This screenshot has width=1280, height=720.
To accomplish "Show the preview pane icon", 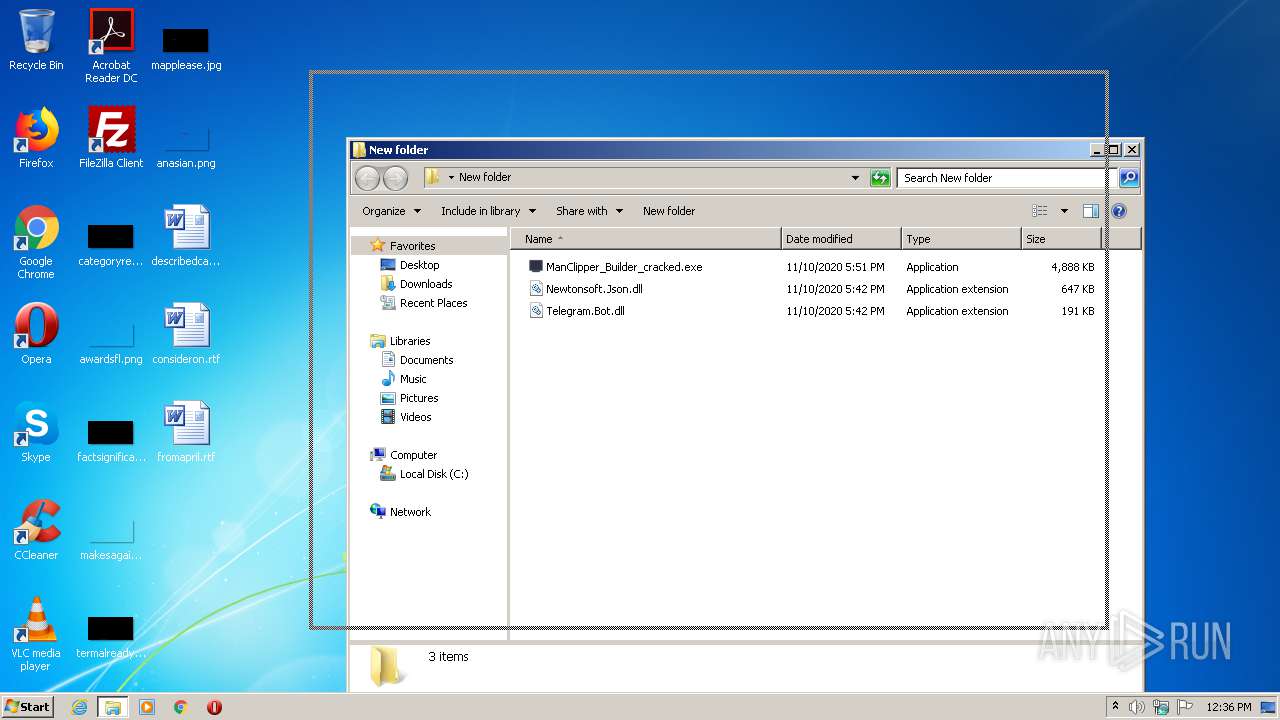I will [1091, 211].
